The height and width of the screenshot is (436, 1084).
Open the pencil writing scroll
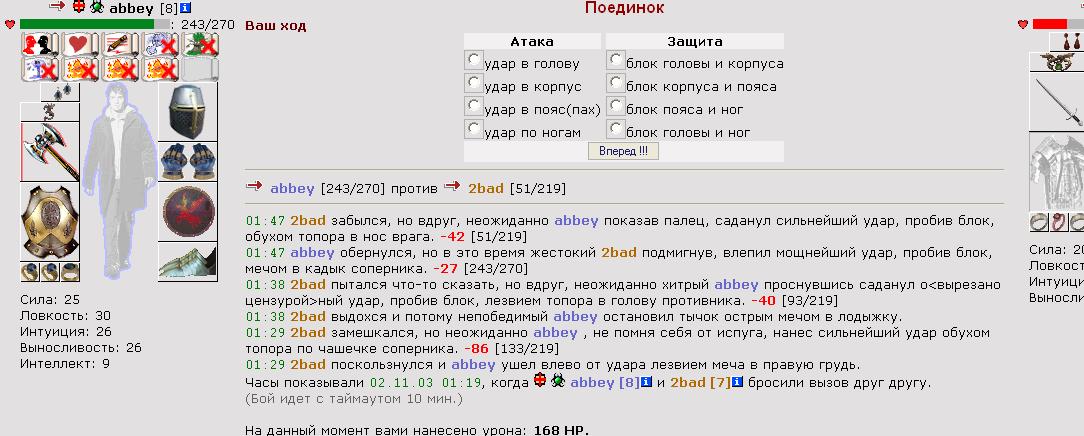pos(121,45)
